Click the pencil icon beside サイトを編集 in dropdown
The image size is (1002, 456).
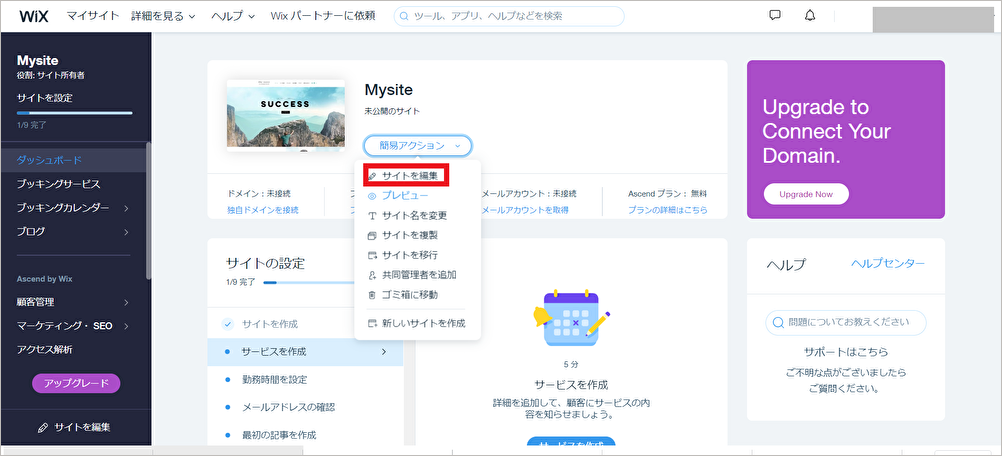pyautogui.click(x=373, y=176)
